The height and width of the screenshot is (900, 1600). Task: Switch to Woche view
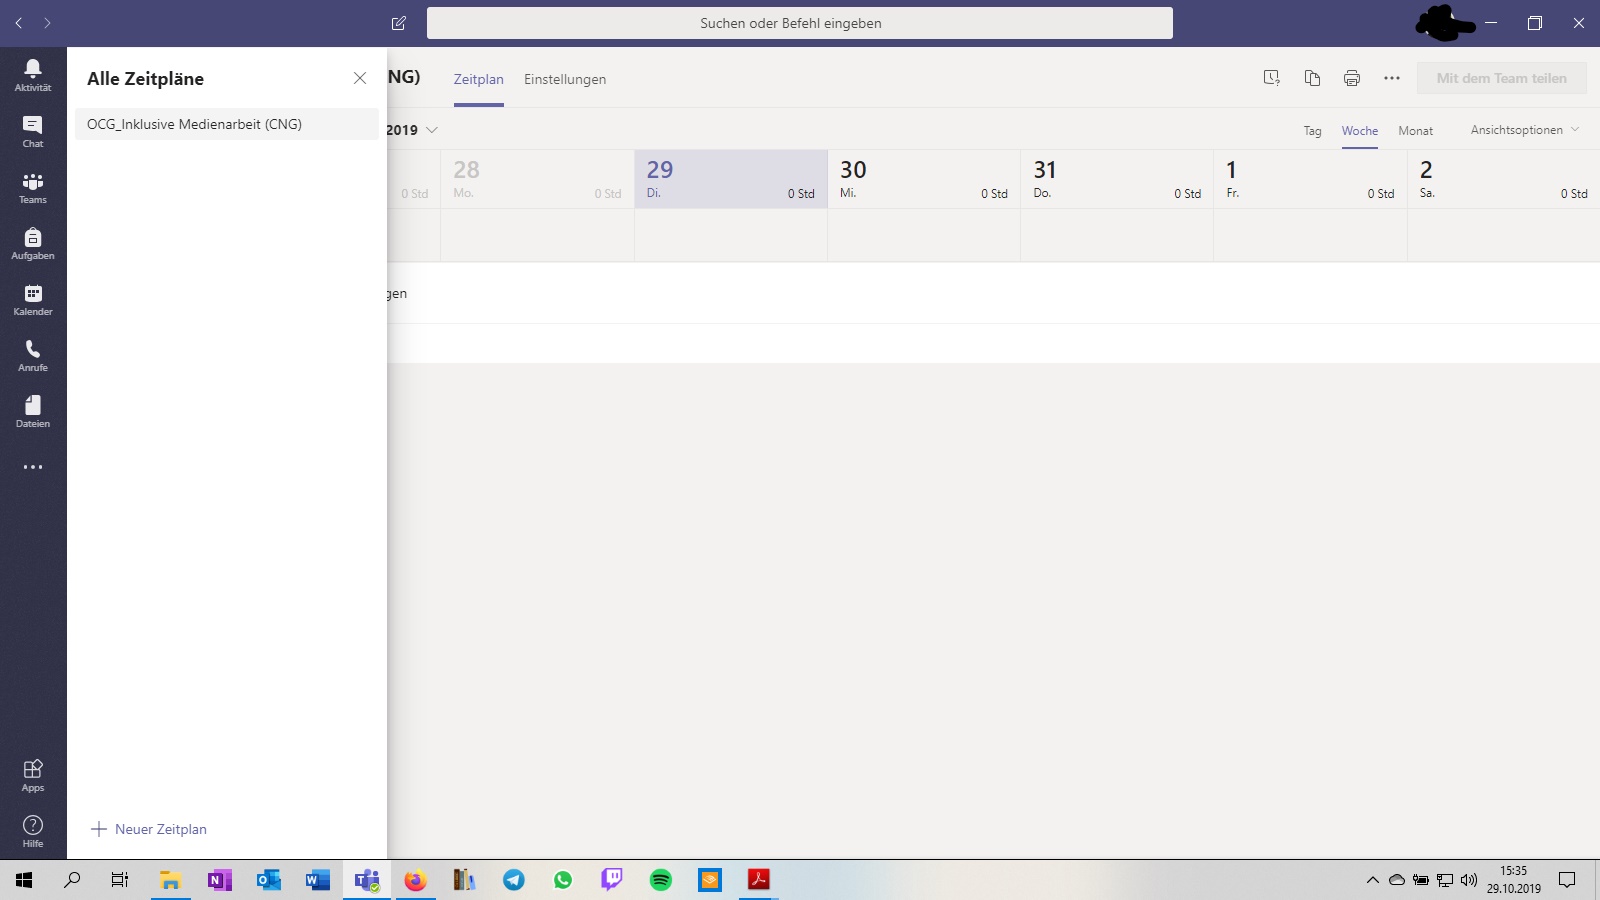coord(1360,131)
